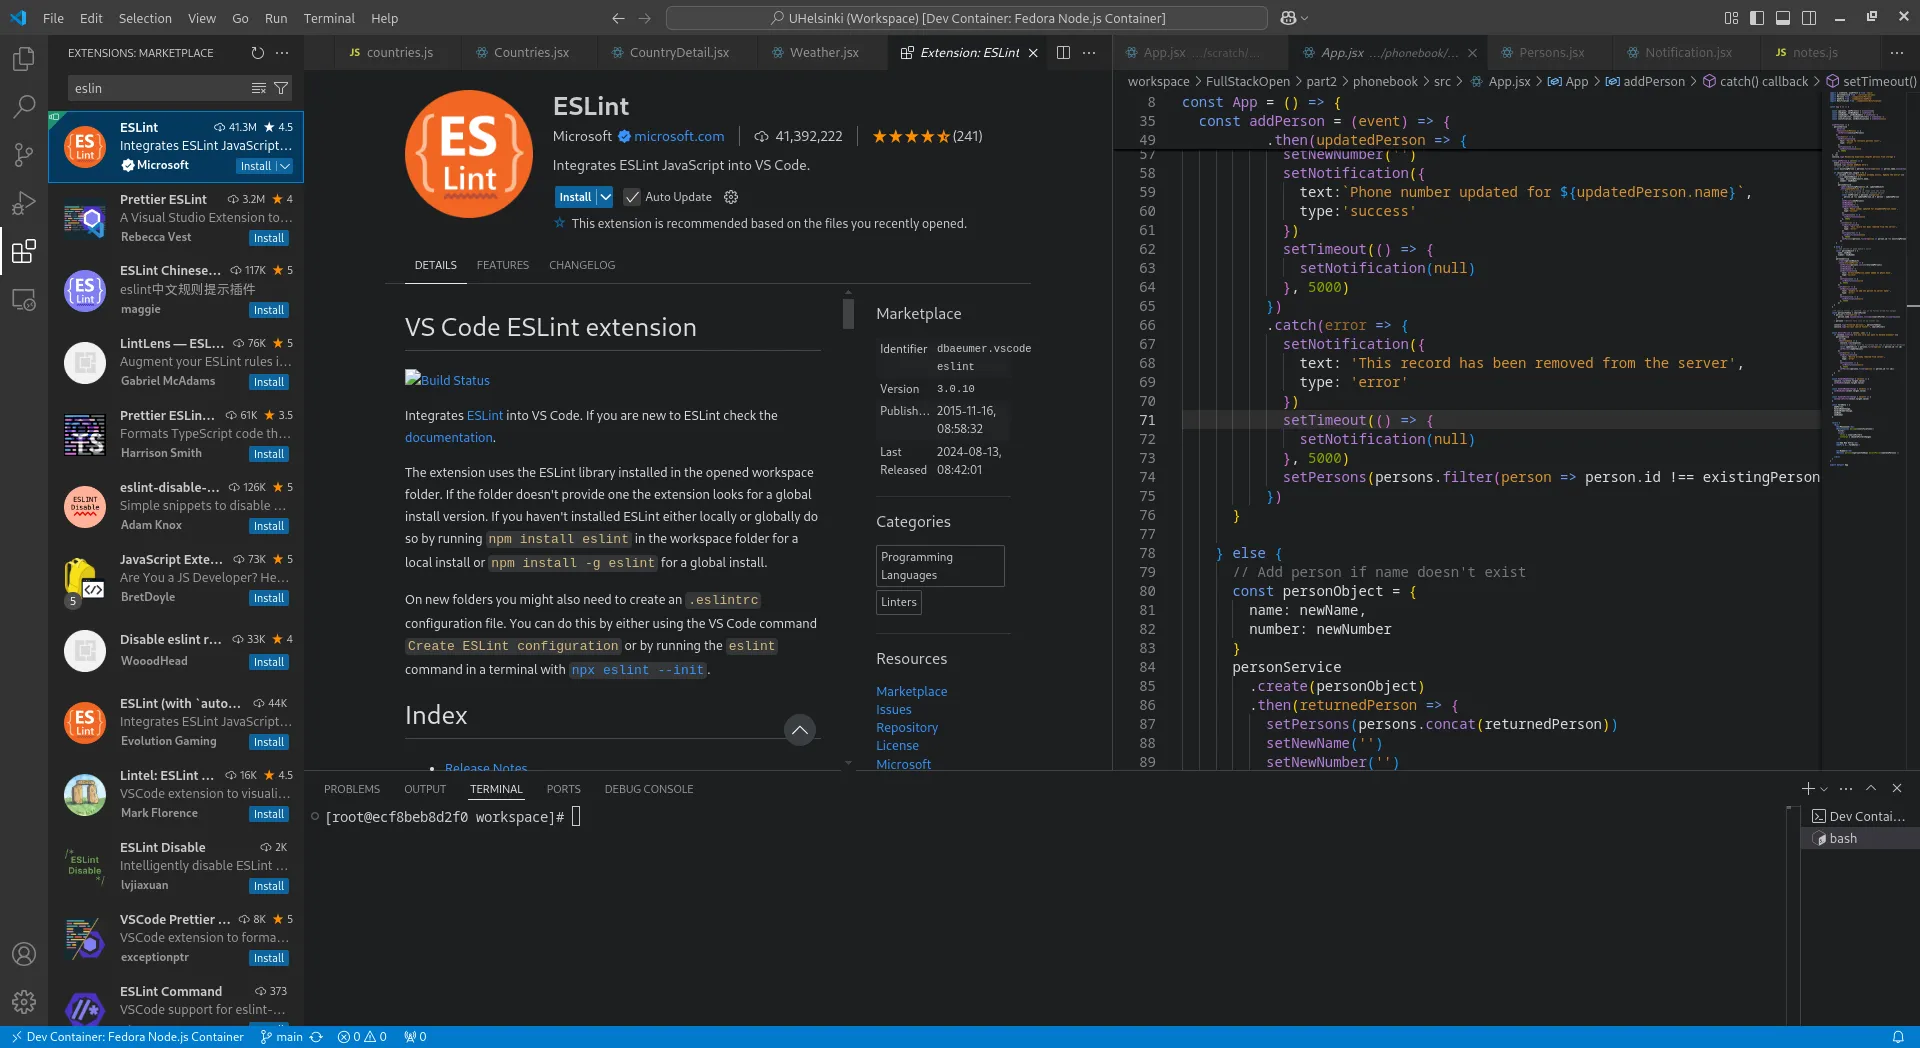The image size is (1920, 1048).
Task: Install the Prettier ESLint extension
Action: tap(268, 238)
